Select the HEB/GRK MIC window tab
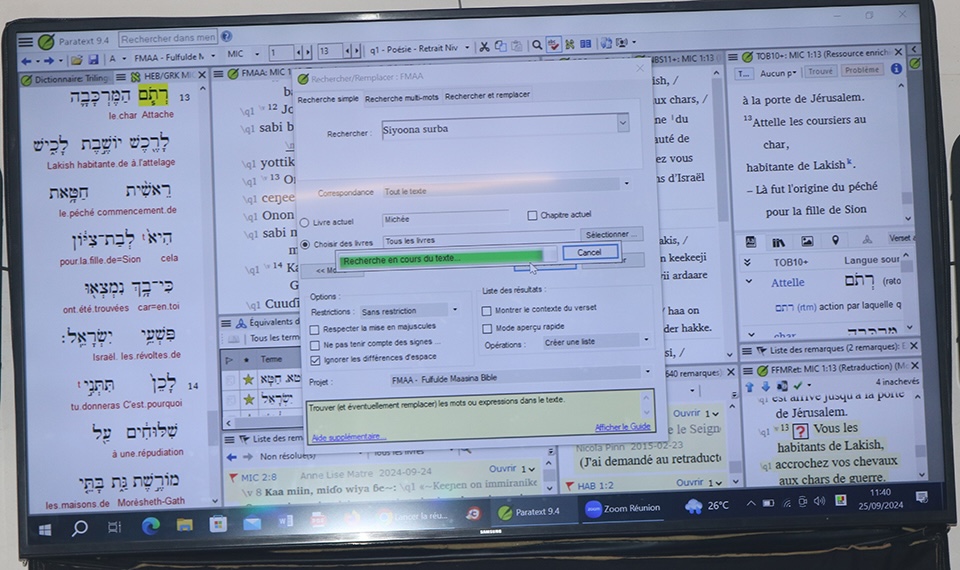Viewport: 960px width, 570px height. click(163, 77)
